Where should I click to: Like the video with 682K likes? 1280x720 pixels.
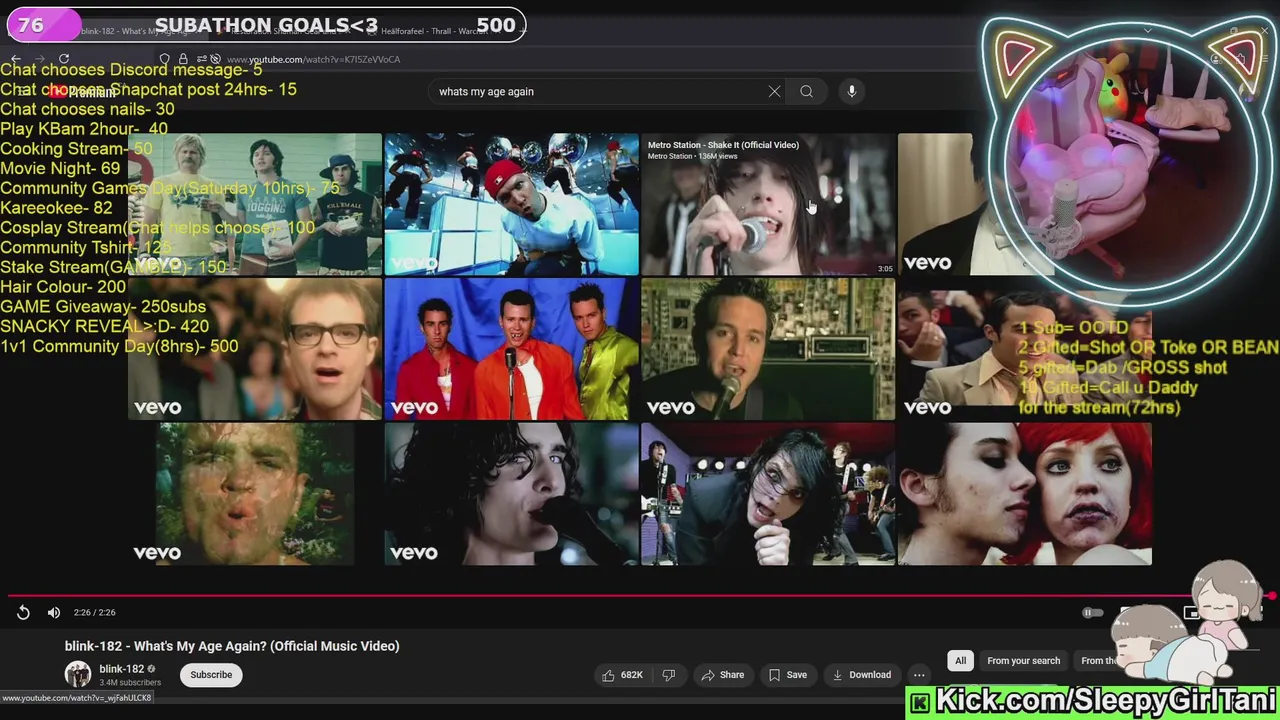[x=622, y=675]
